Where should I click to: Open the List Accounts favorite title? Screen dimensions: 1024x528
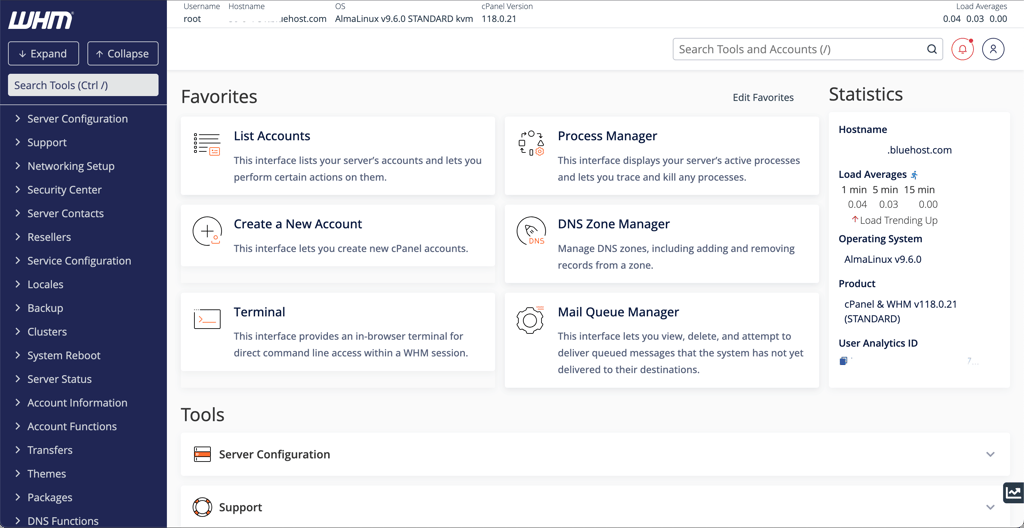coord(272,136)
